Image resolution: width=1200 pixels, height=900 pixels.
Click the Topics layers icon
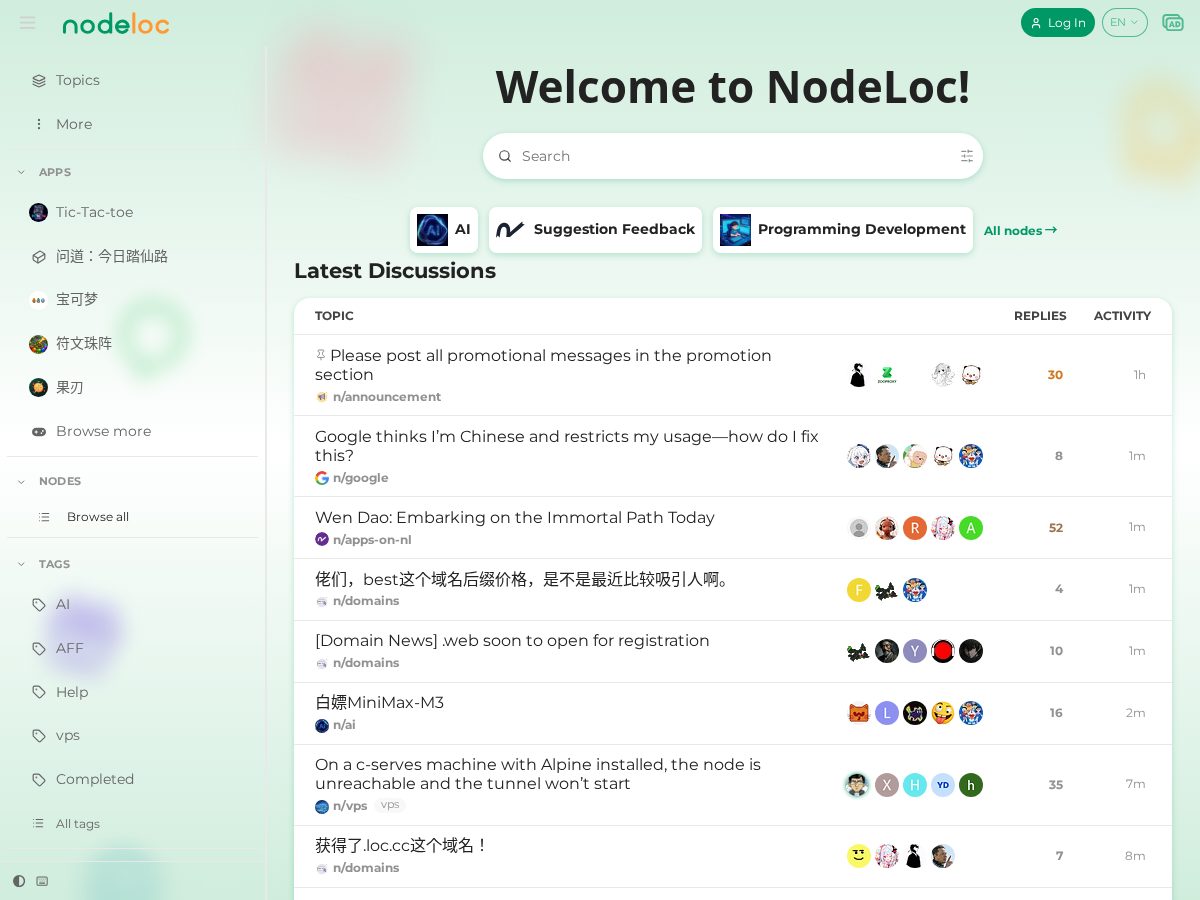pyautogui.click(x=38, y=80)
